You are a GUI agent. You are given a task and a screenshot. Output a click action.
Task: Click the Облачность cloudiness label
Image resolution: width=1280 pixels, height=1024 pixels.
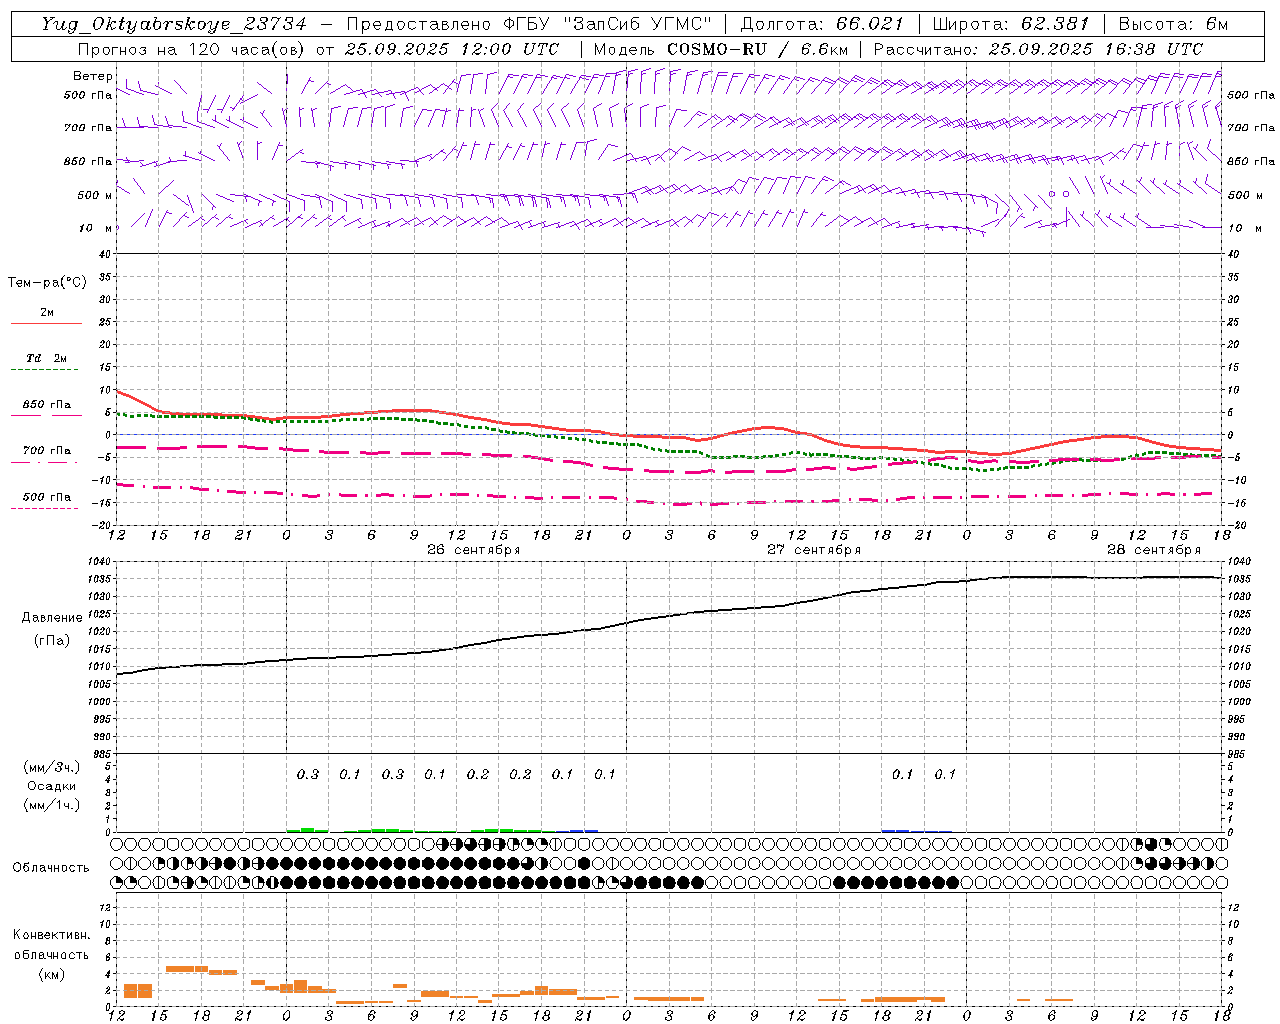51,868
